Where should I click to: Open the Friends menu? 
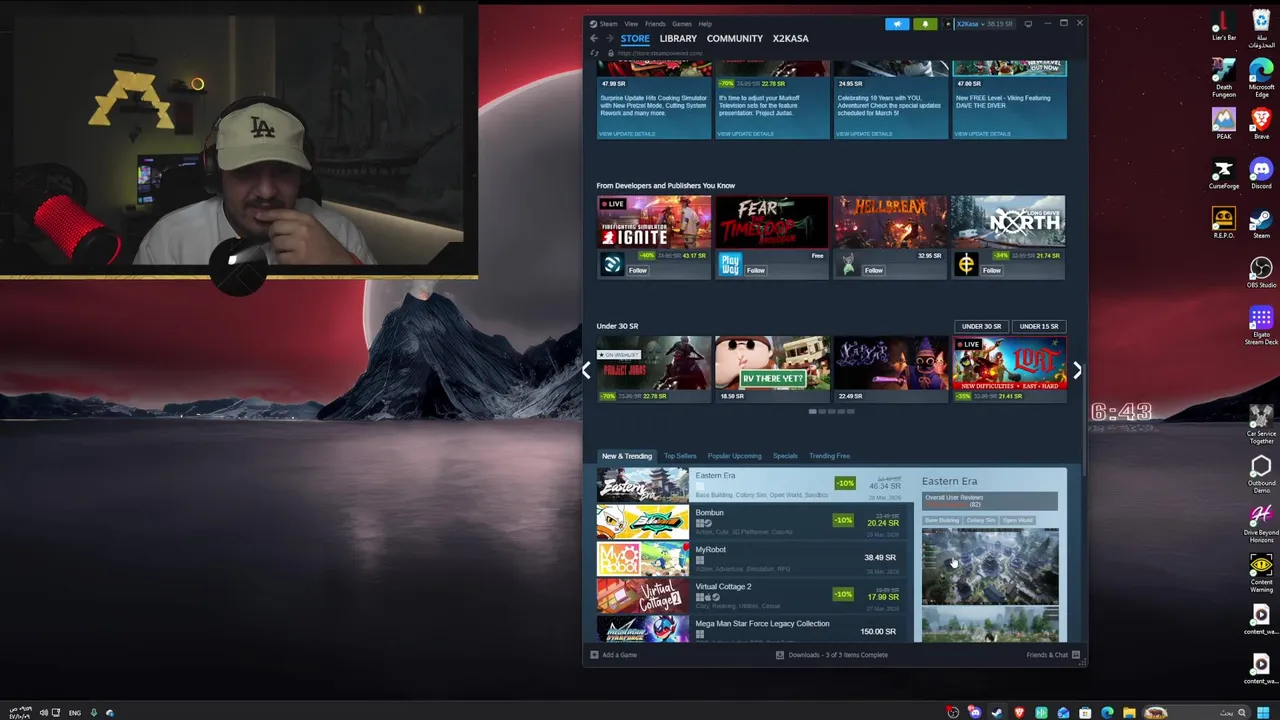click(x=655, y=24)
